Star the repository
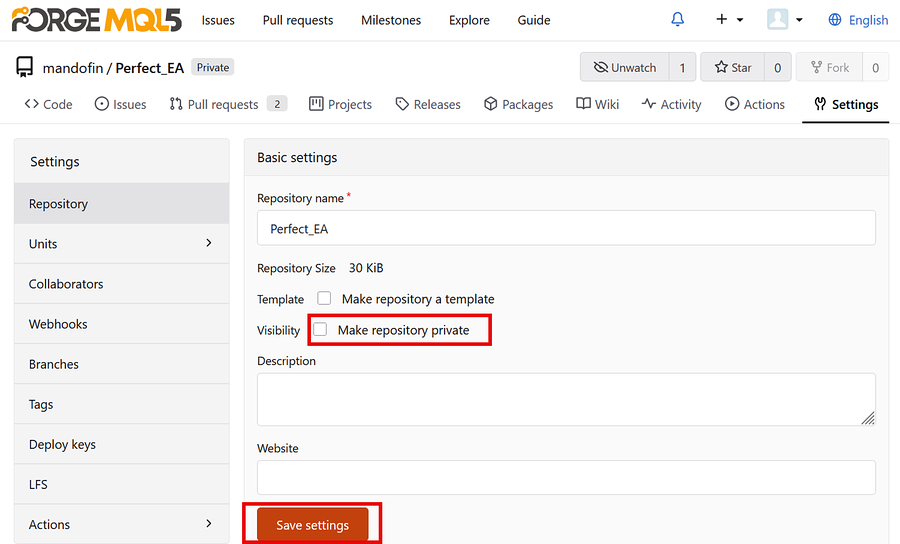Screen dimensions: 900x544 click(732, 67)
